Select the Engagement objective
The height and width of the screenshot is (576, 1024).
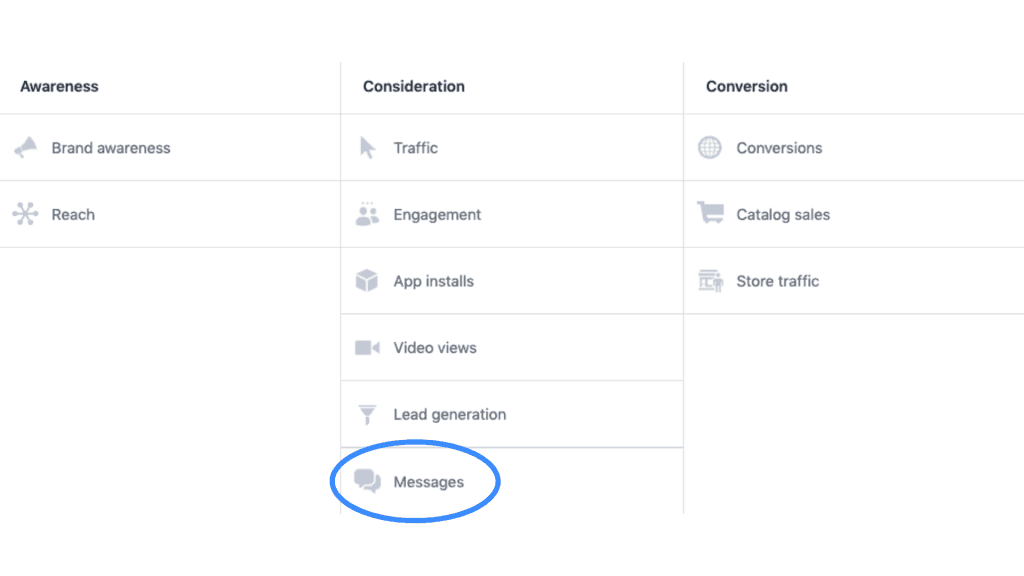coord(512,214)
